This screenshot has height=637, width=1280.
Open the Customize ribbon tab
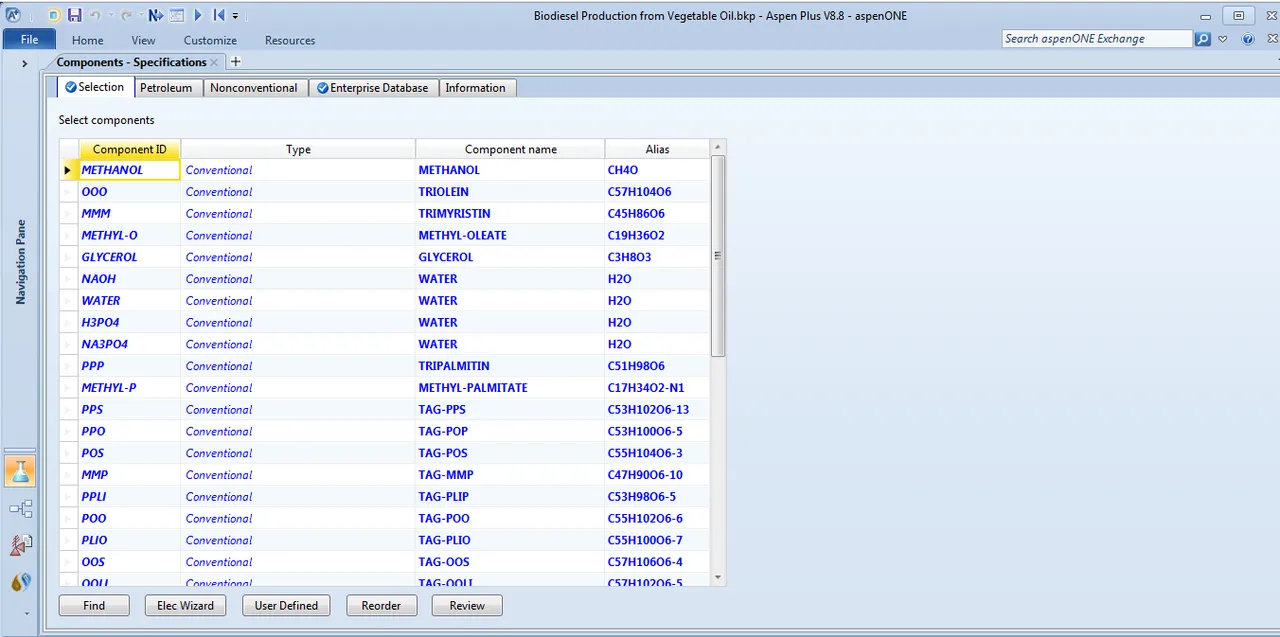point(210,40)
